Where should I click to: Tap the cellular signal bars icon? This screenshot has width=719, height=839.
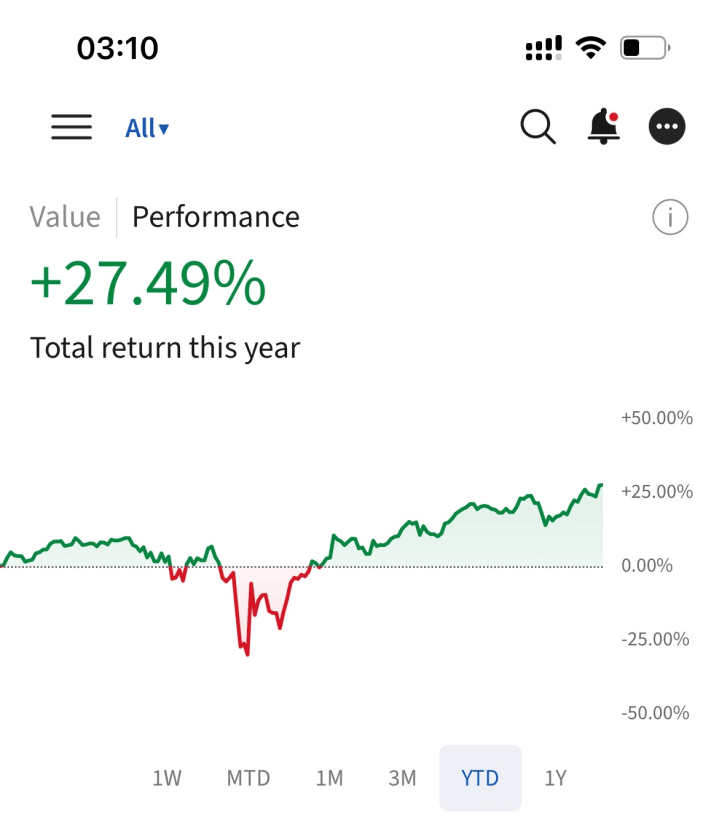click(543, 48)
